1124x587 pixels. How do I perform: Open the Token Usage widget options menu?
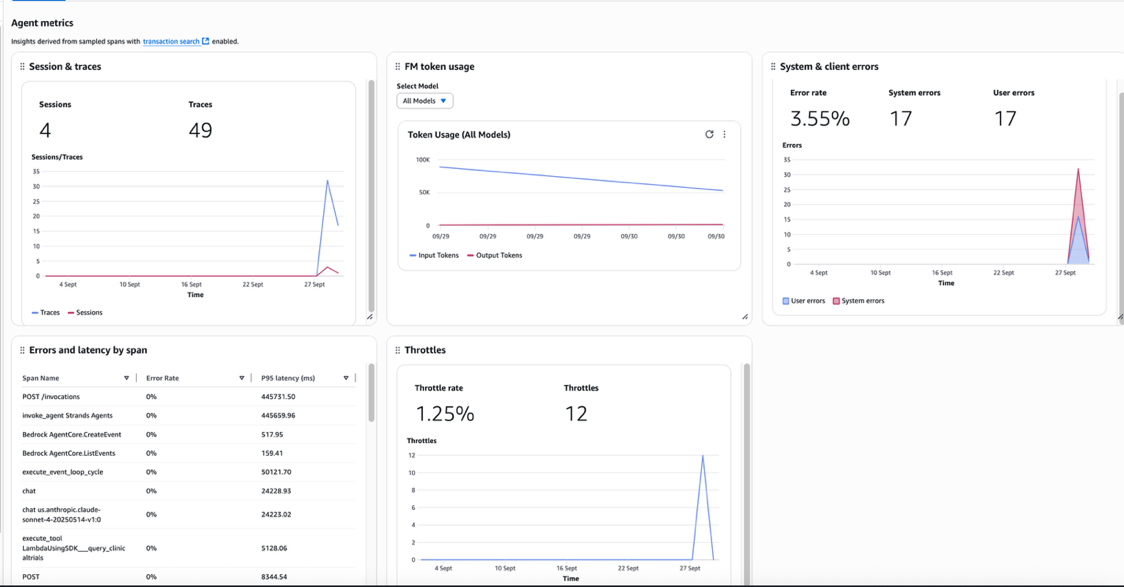(x=725, y=134)
